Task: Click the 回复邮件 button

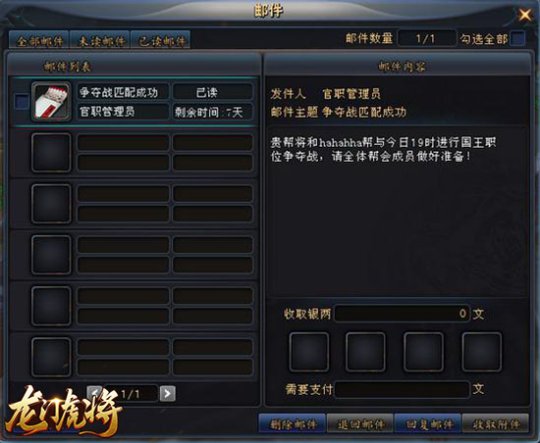Action: point(428,424)
